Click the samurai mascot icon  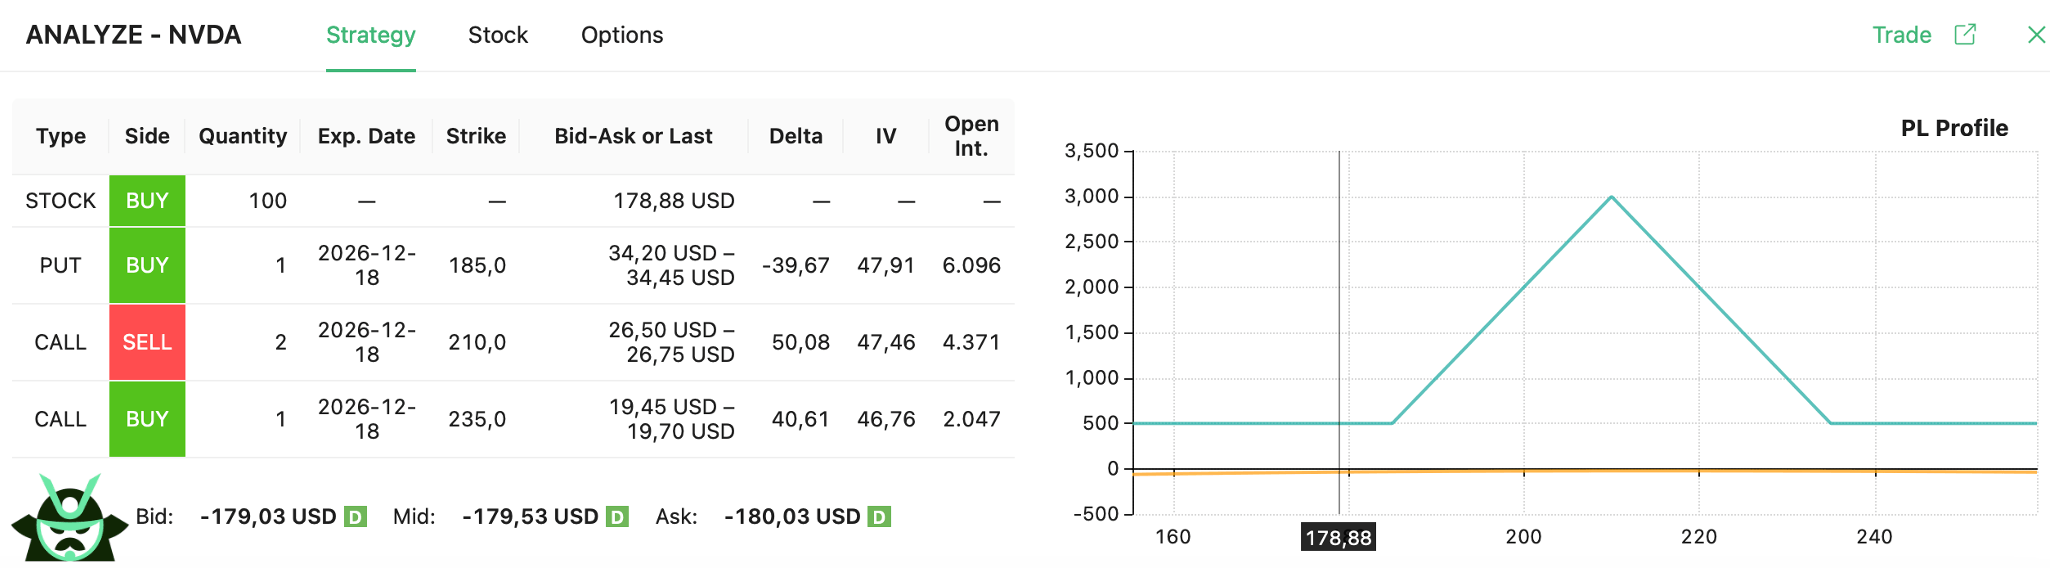tap(69, 518)
